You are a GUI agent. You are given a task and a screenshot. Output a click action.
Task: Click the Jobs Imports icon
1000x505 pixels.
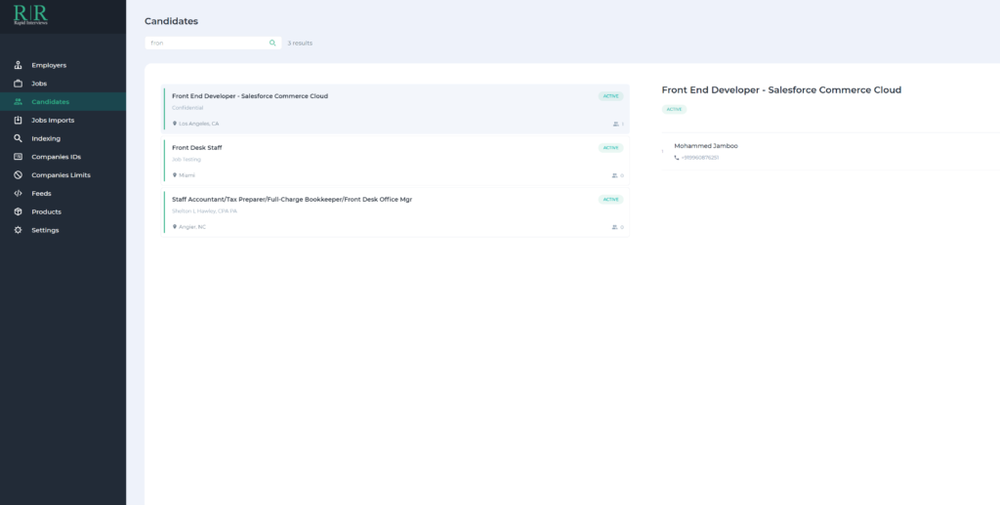point(18,120)
